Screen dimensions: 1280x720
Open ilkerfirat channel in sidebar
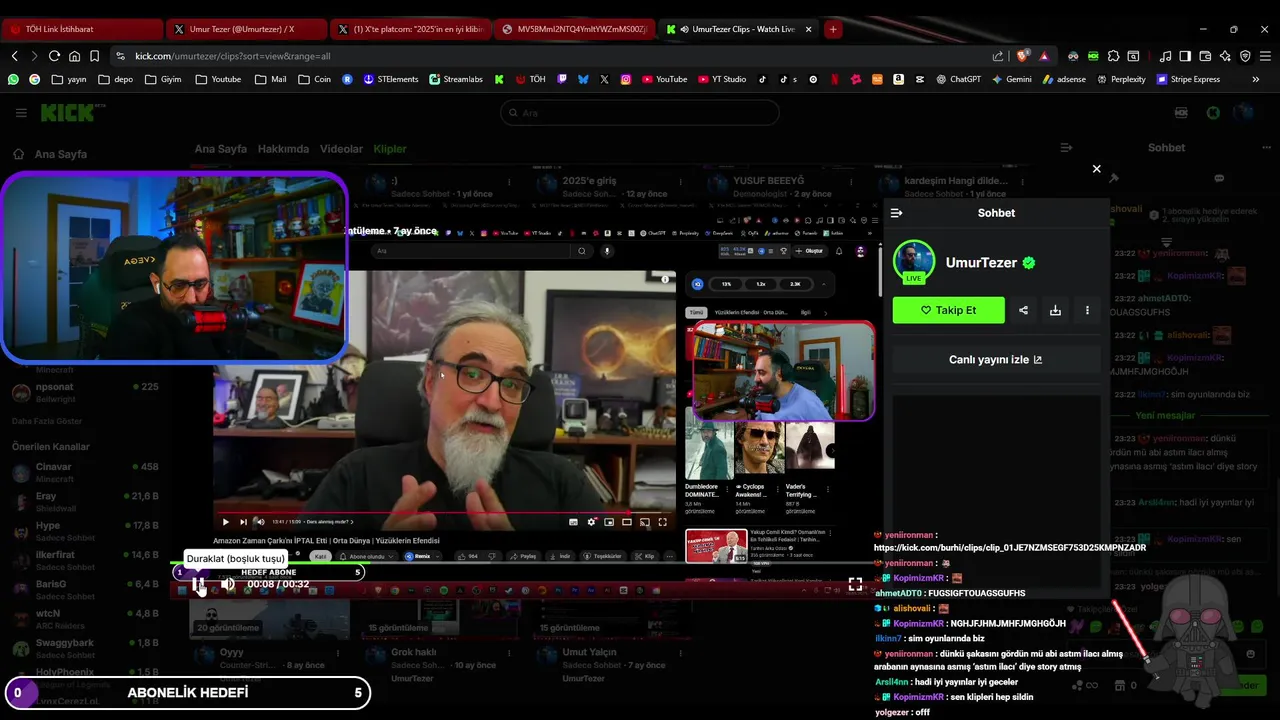coord(84,560)
